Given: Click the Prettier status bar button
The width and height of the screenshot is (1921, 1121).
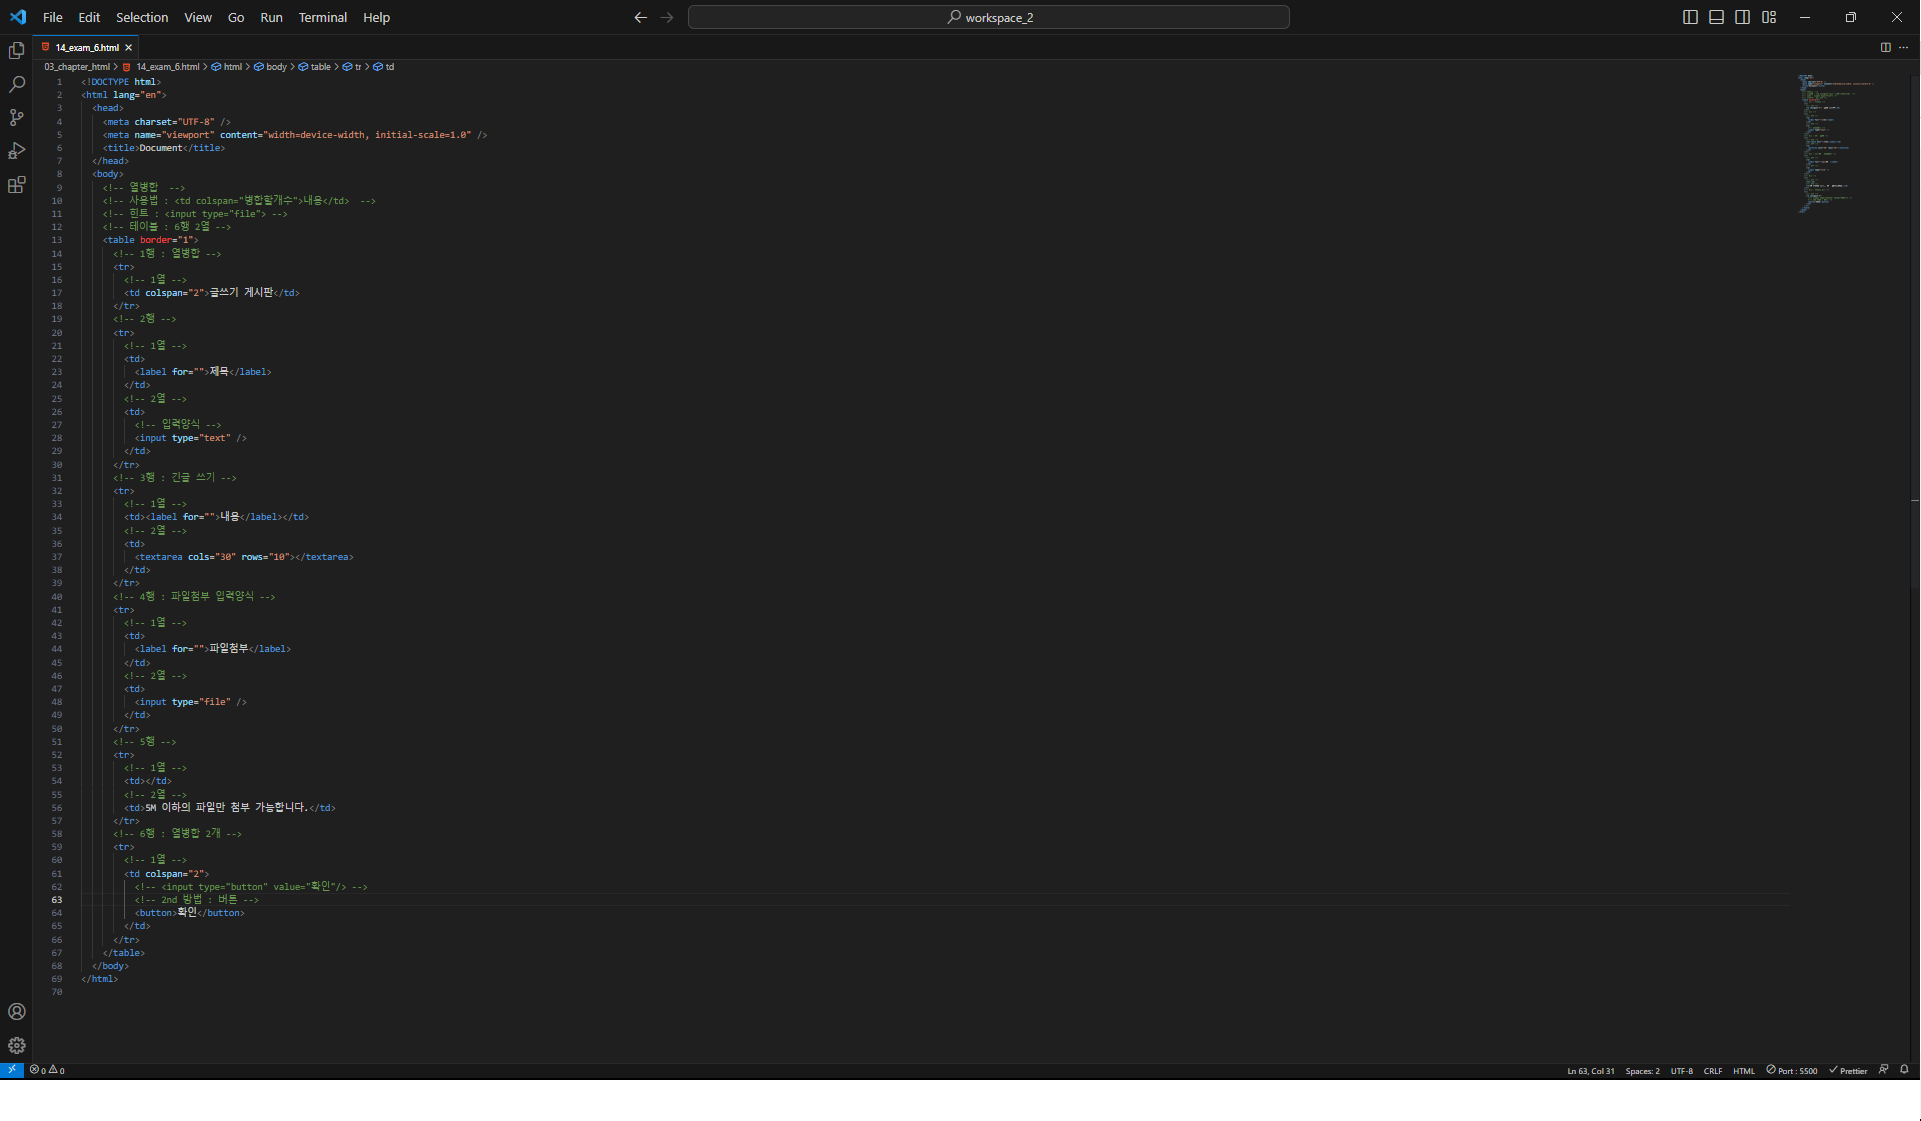Looking at the screenshot, I should pyautogui.click(x=1848, y=1071).
